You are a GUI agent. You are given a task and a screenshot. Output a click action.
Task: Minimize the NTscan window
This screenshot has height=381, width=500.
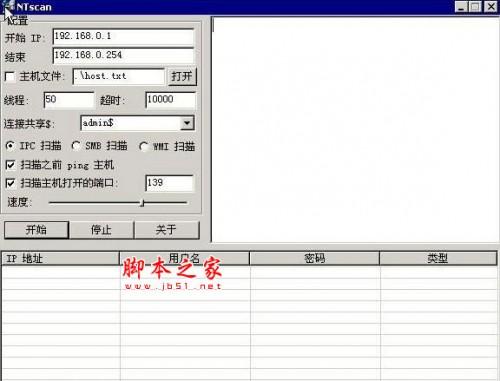point(461,7)
